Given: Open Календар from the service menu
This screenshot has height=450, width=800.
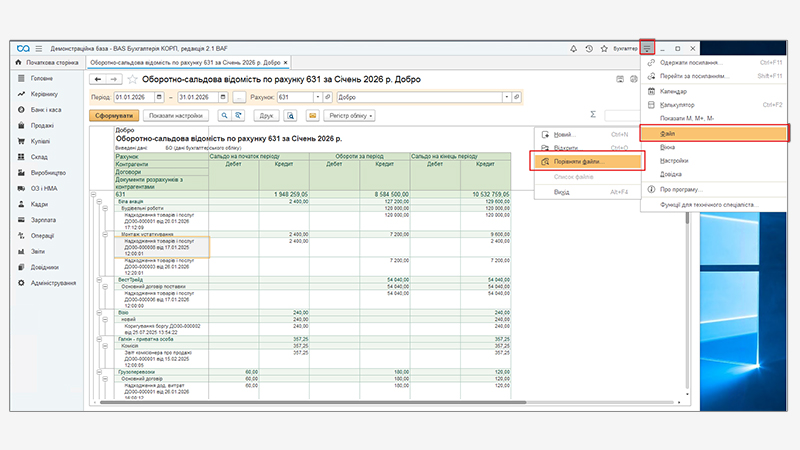Looking at the screenshot, I should (674, 90).
